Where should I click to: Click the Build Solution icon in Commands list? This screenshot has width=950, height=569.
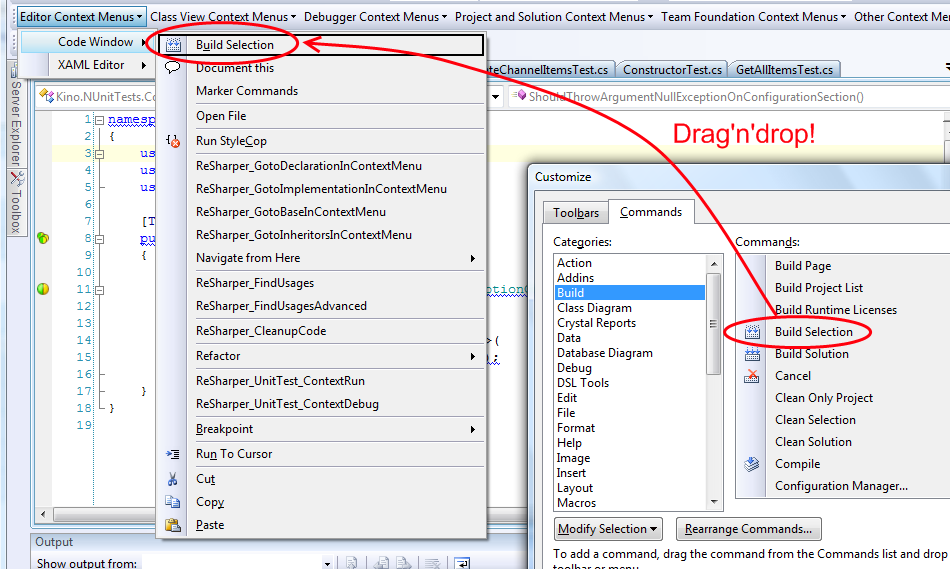[752, 354]
